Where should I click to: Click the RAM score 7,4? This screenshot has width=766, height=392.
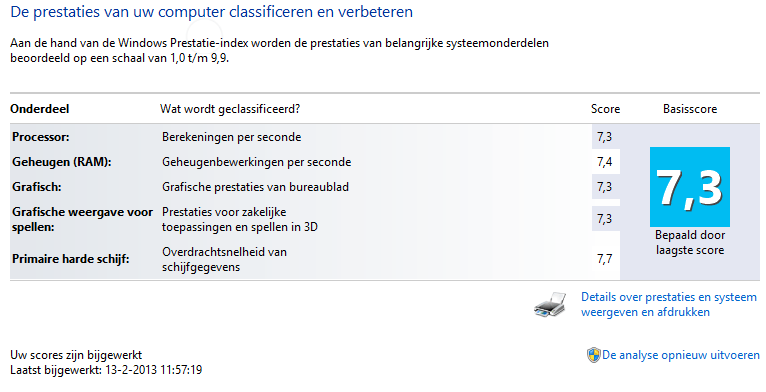(x=604, y=162)
